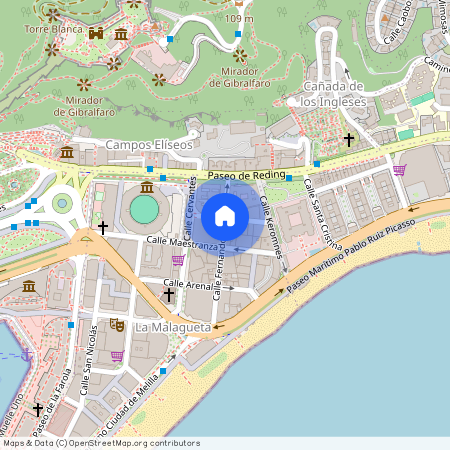Click the Paseo de la Farola label
Image resolution: width=450 pixels, height=450 pixels.
(x=52, y=402)
